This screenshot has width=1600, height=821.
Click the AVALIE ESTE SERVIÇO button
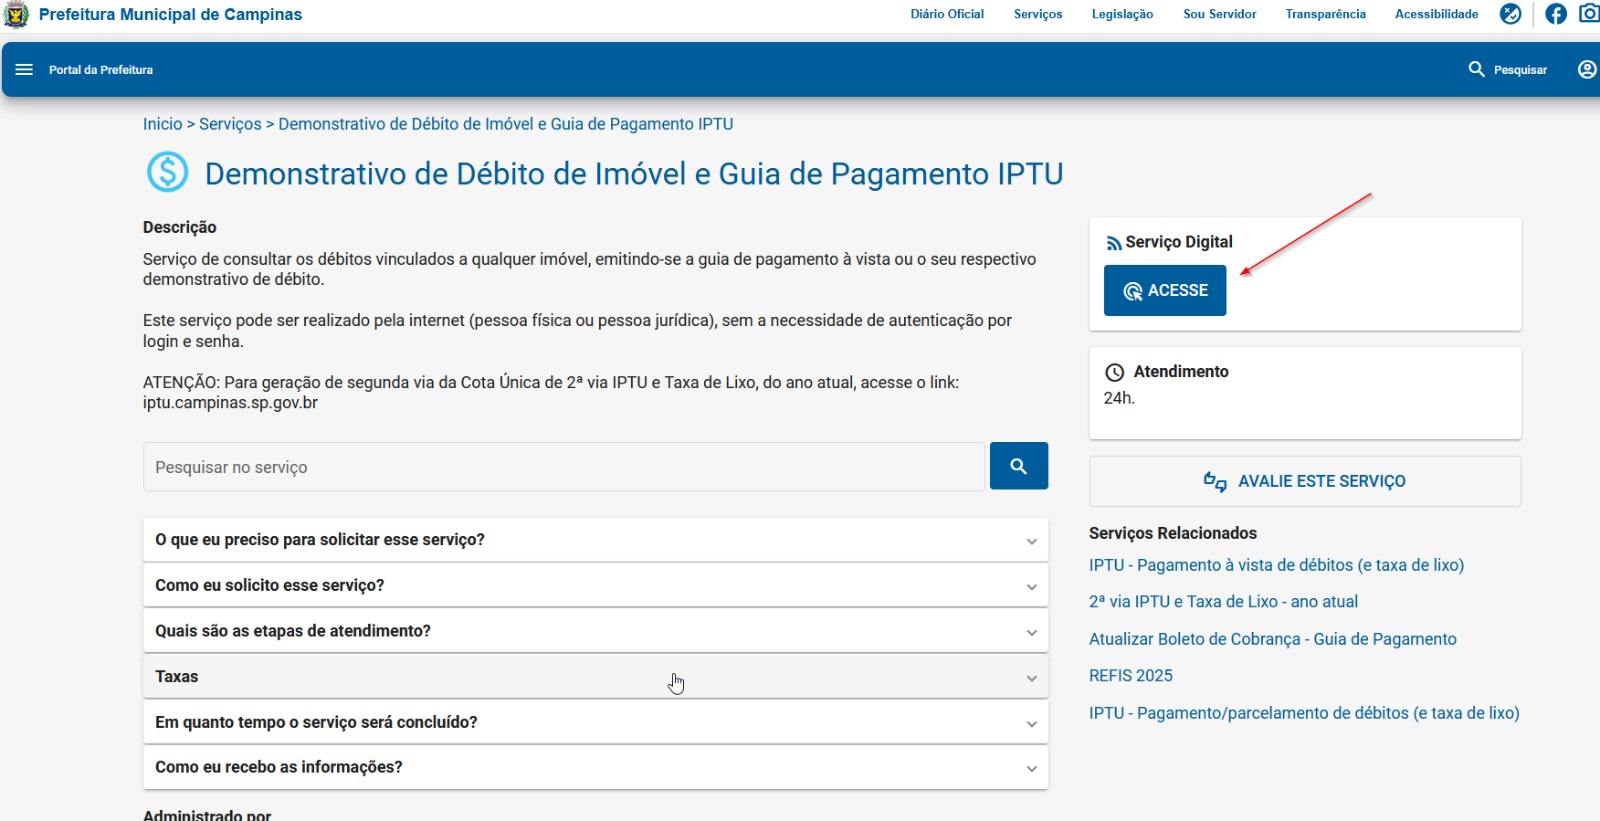pos(1304,482)
